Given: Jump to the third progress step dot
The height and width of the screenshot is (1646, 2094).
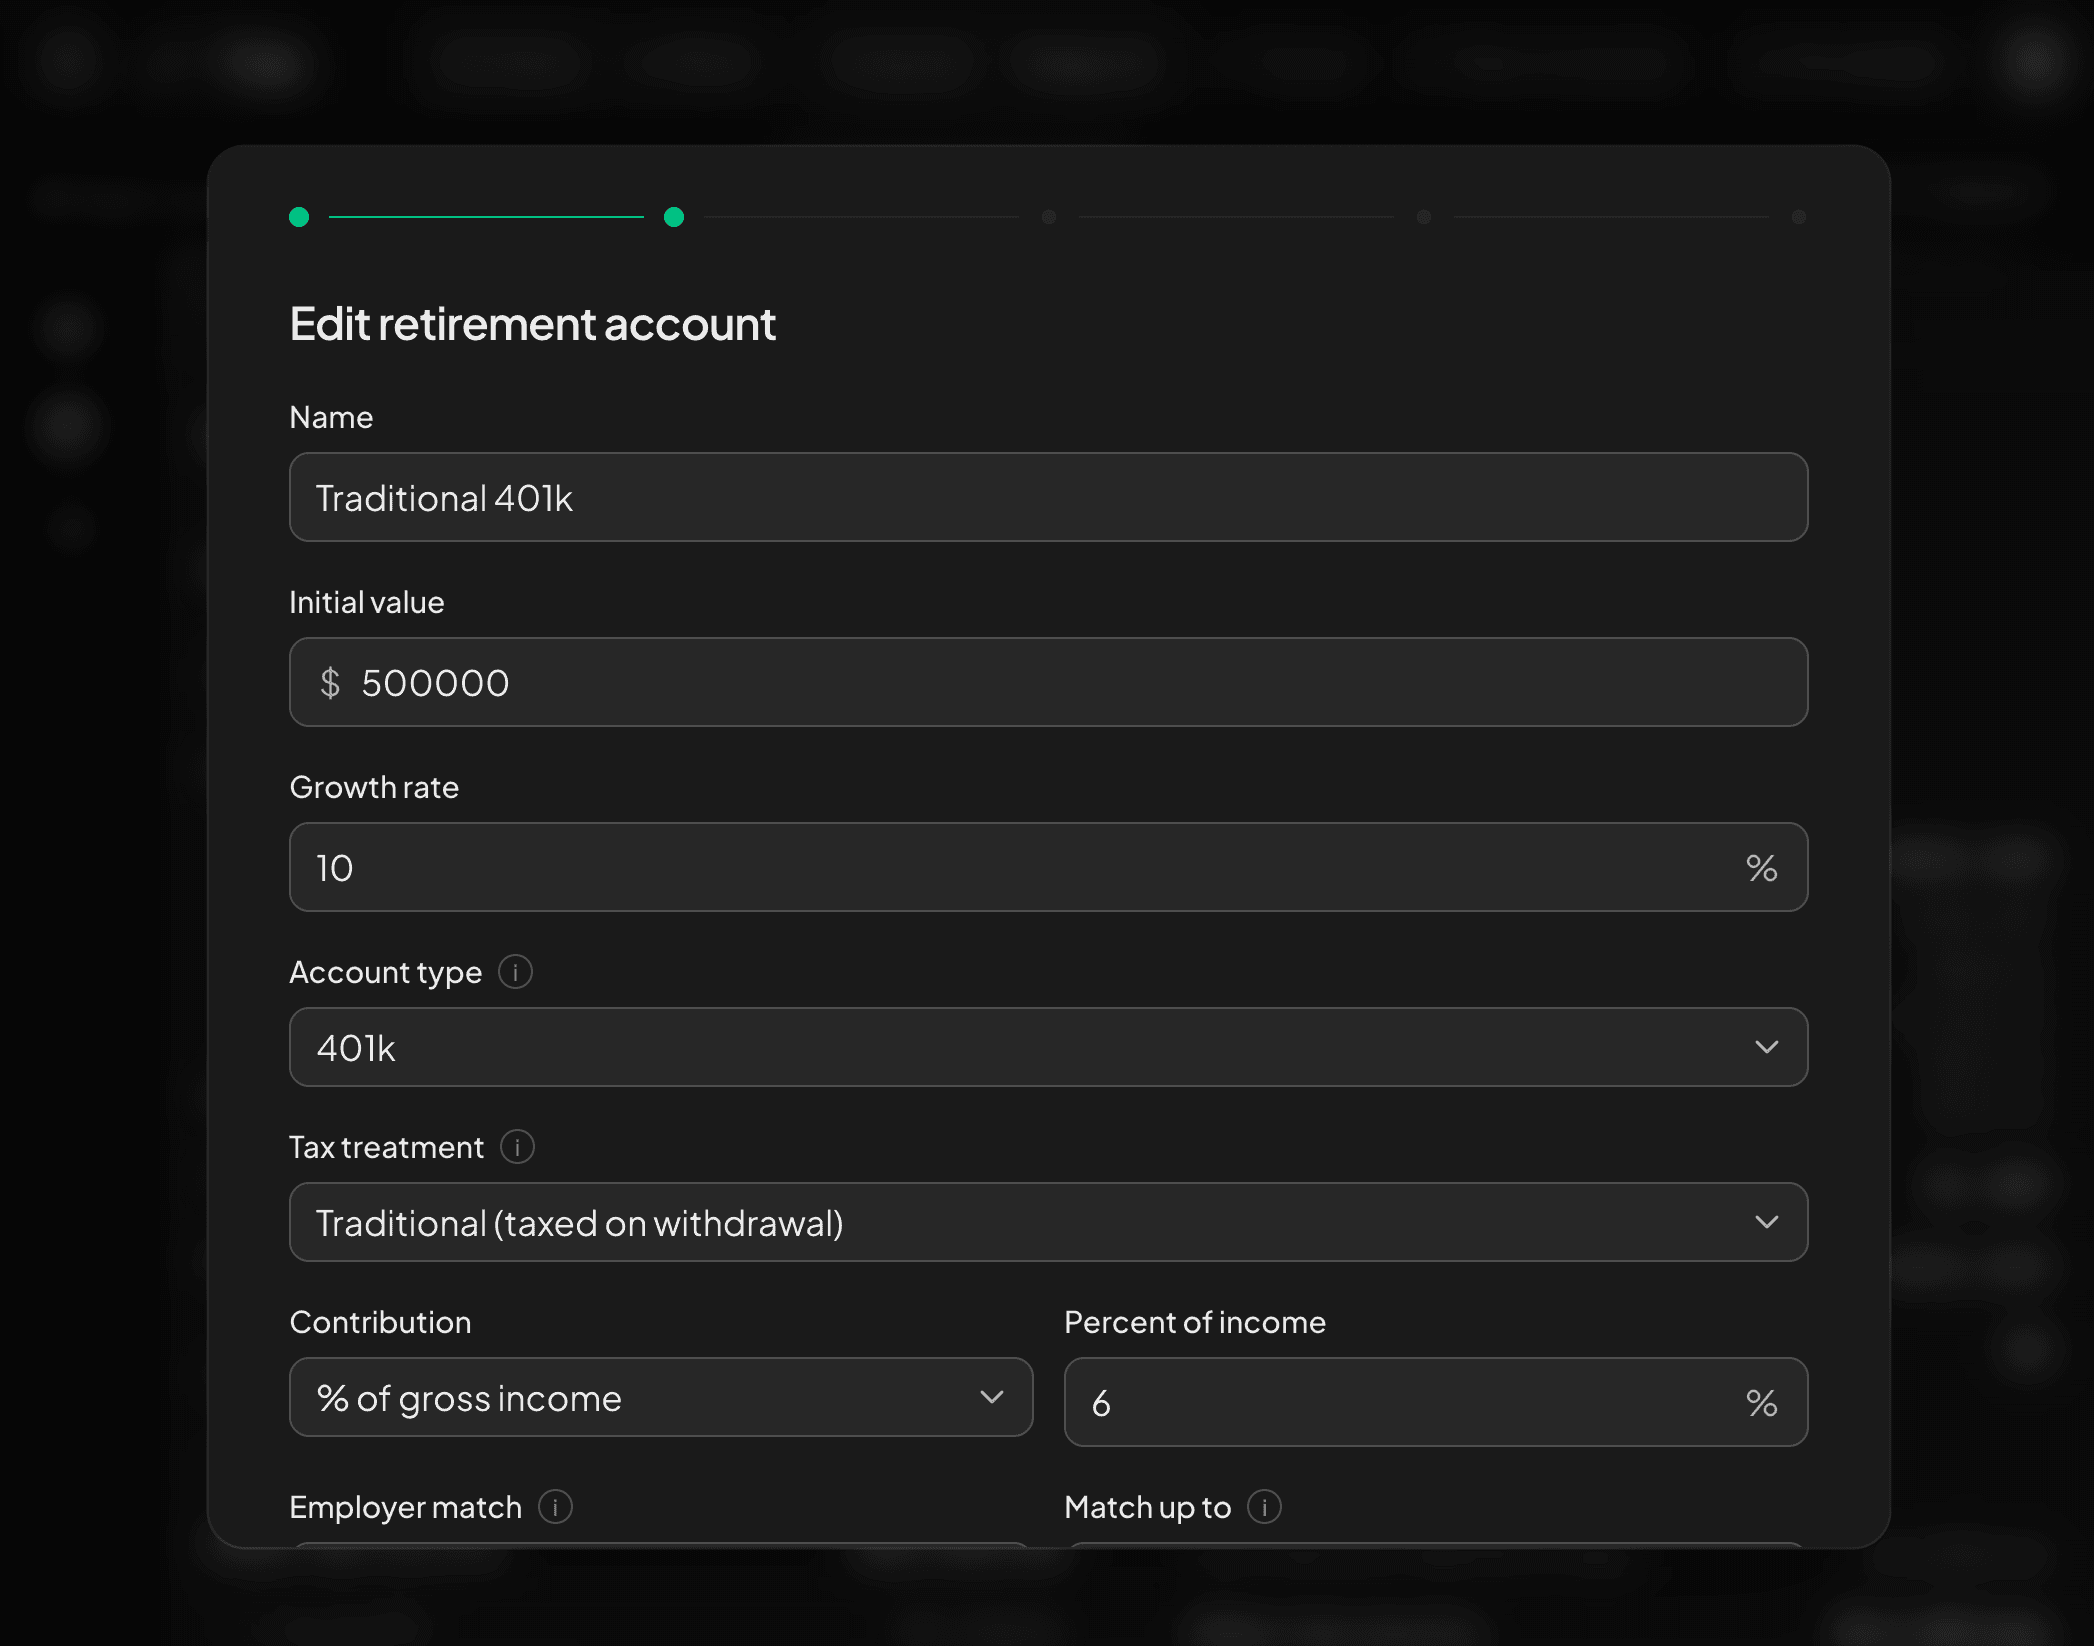Looking at the screenshot, I should [x=1049, y=217].
